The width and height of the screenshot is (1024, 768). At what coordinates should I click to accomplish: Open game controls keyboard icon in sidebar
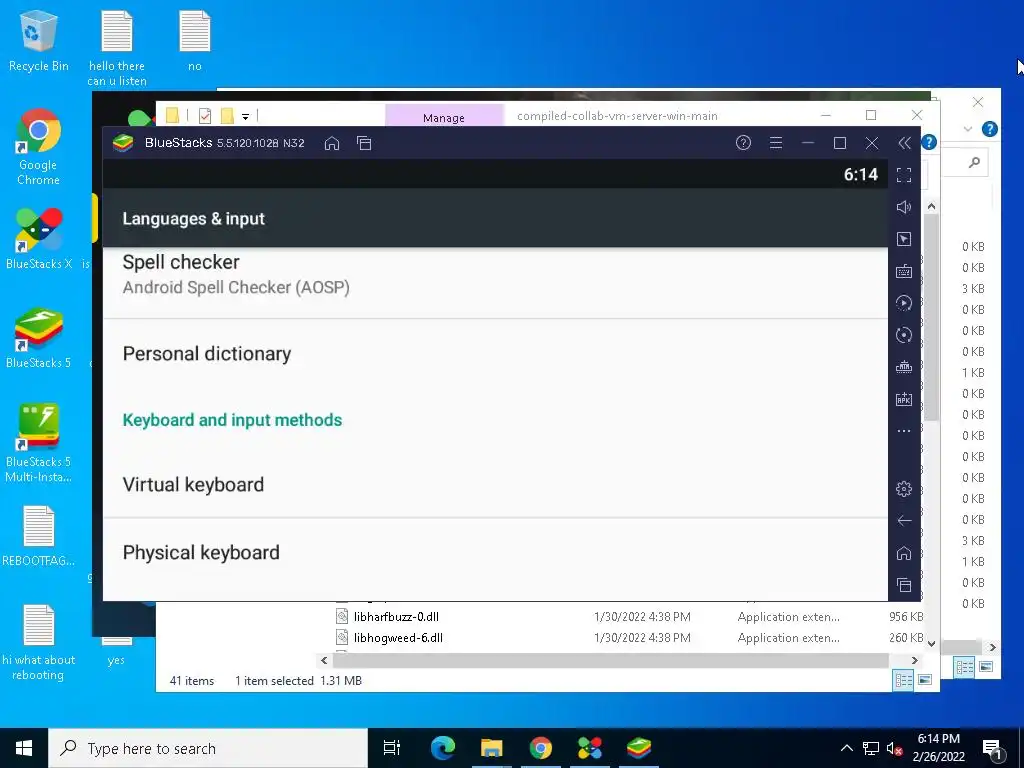(904, 271)
